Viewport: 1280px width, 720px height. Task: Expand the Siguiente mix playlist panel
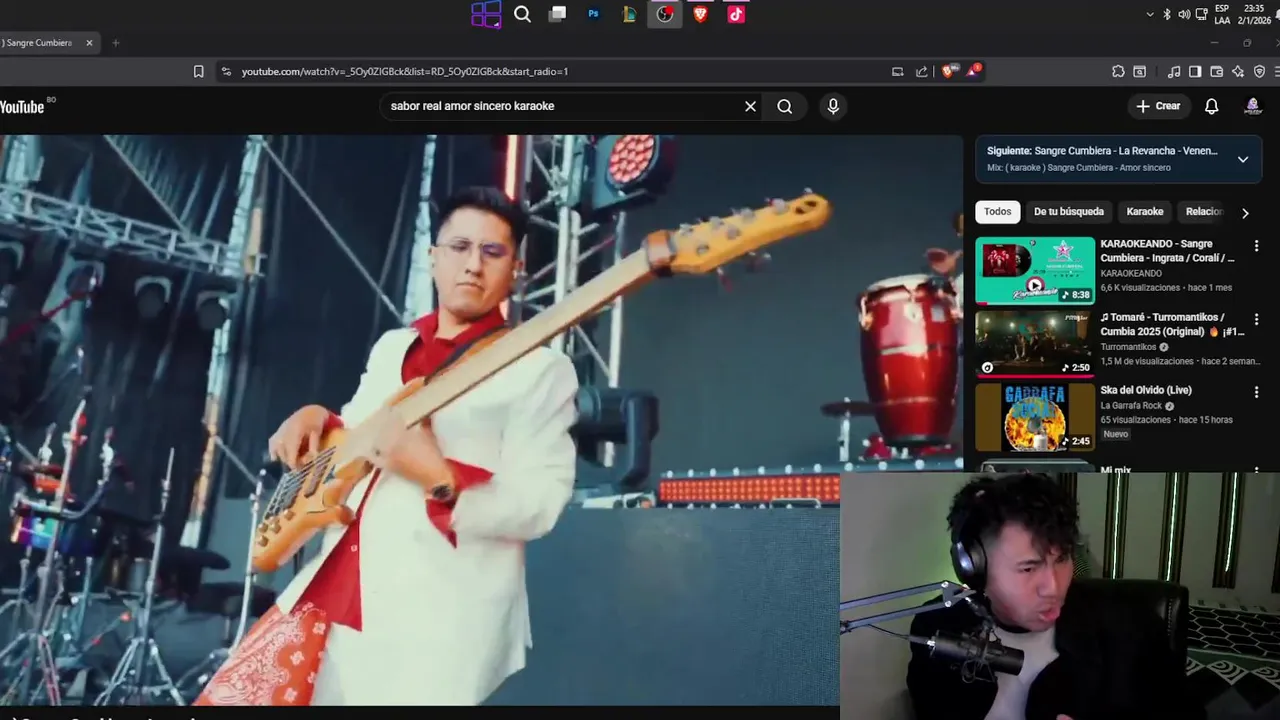[x=1243, y=159]
